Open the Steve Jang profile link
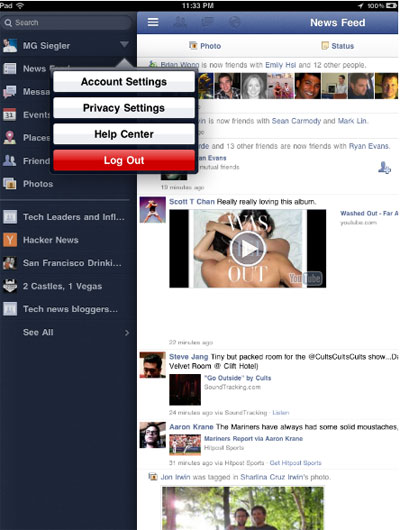 click(188, 357)
